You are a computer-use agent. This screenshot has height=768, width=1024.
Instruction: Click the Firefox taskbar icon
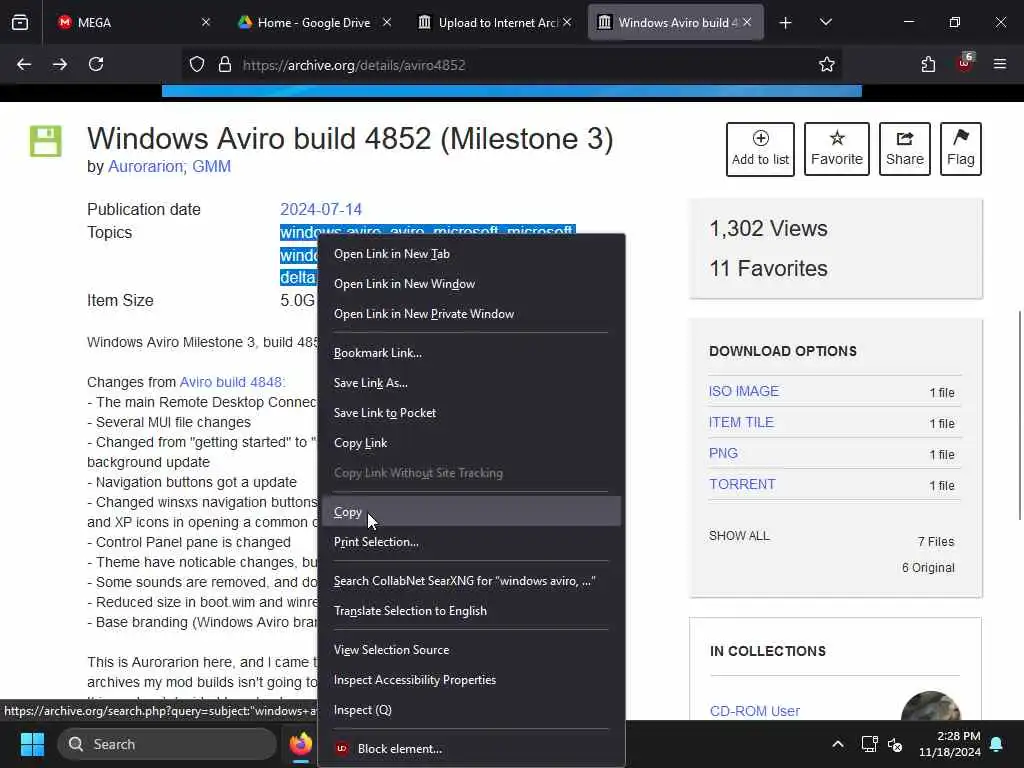coord(300,744)
